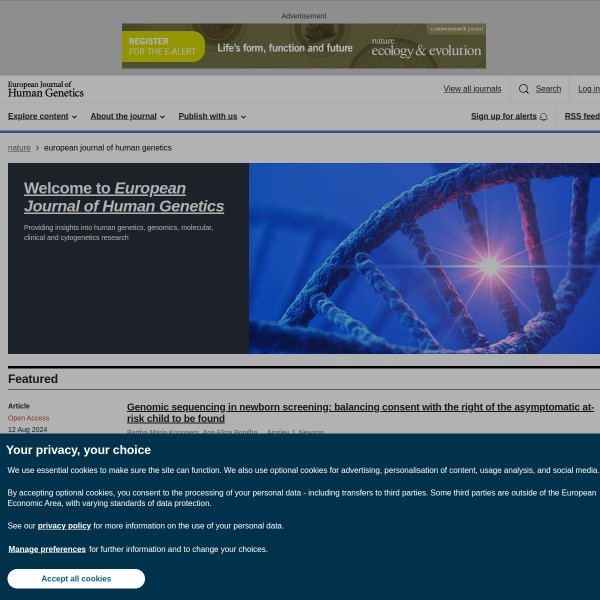Open the About the journal menu
The height and width of the screenshot is (600, 600).
127,116
